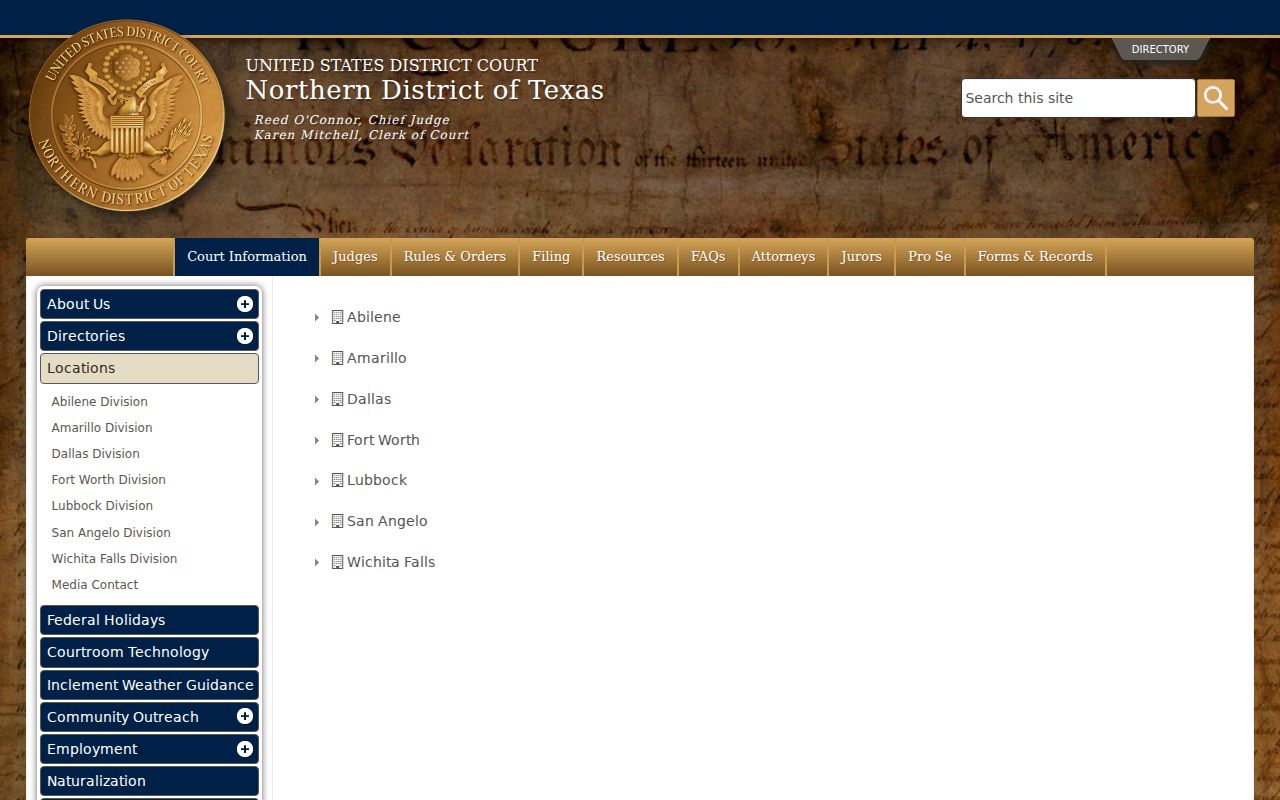Click the building icon beside Amarillo
This screenshot has height=800, width=1280.
pos(337,358)
